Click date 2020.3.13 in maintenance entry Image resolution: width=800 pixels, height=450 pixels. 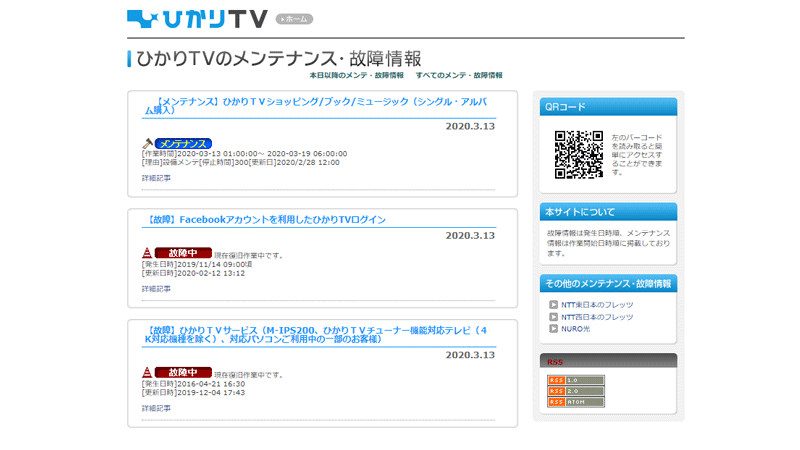(470, 127)
